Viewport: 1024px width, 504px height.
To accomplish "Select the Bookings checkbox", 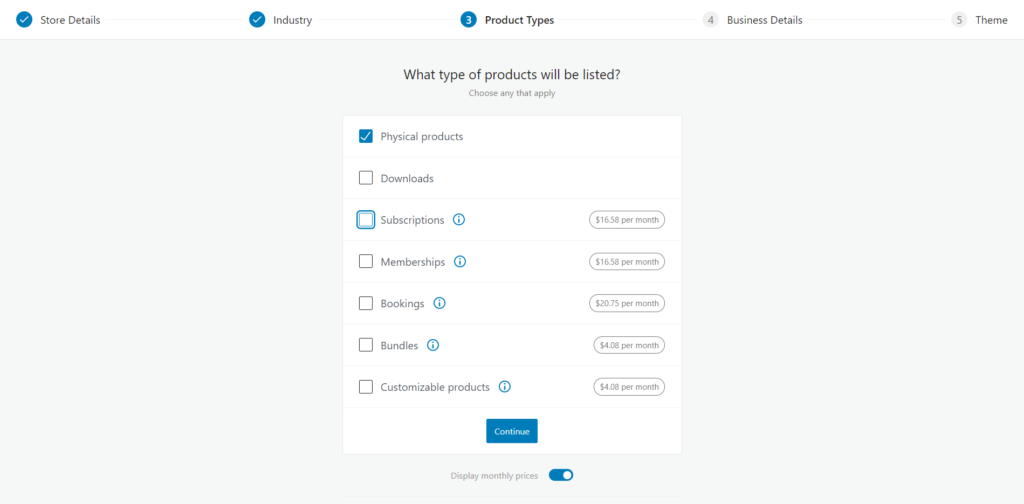I will pos(366,304).
